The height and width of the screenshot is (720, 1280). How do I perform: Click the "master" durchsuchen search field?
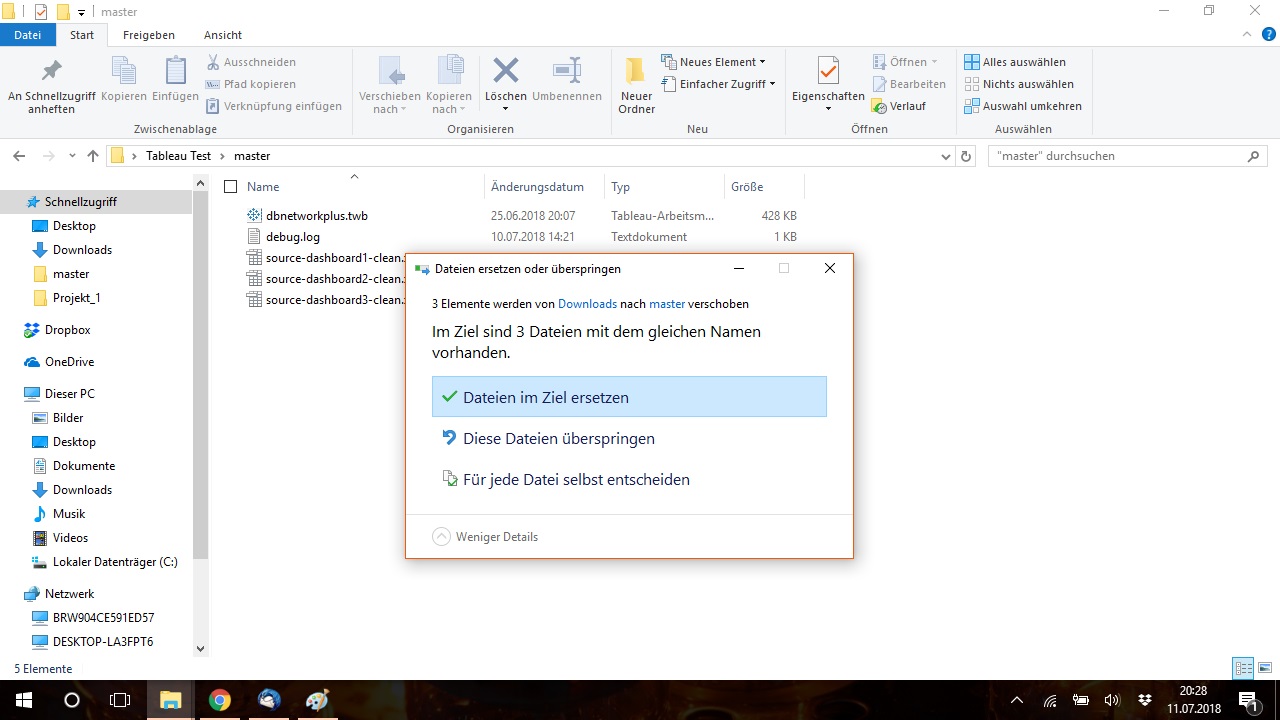pos(1115,156)
